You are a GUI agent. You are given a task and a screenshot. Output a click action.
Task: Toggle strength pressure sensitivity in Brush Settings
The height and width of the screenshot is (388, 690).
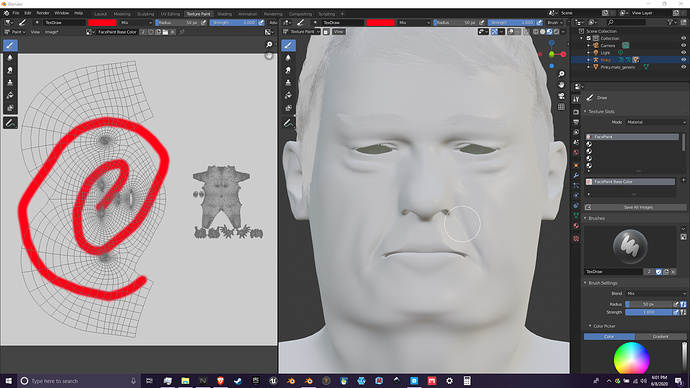coord(676,312)
